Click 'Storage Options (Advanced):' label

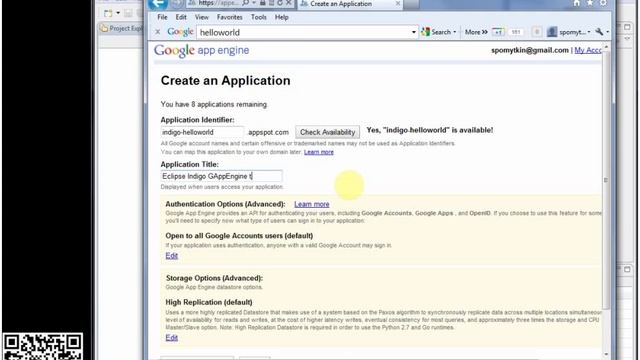coord(214,278)
